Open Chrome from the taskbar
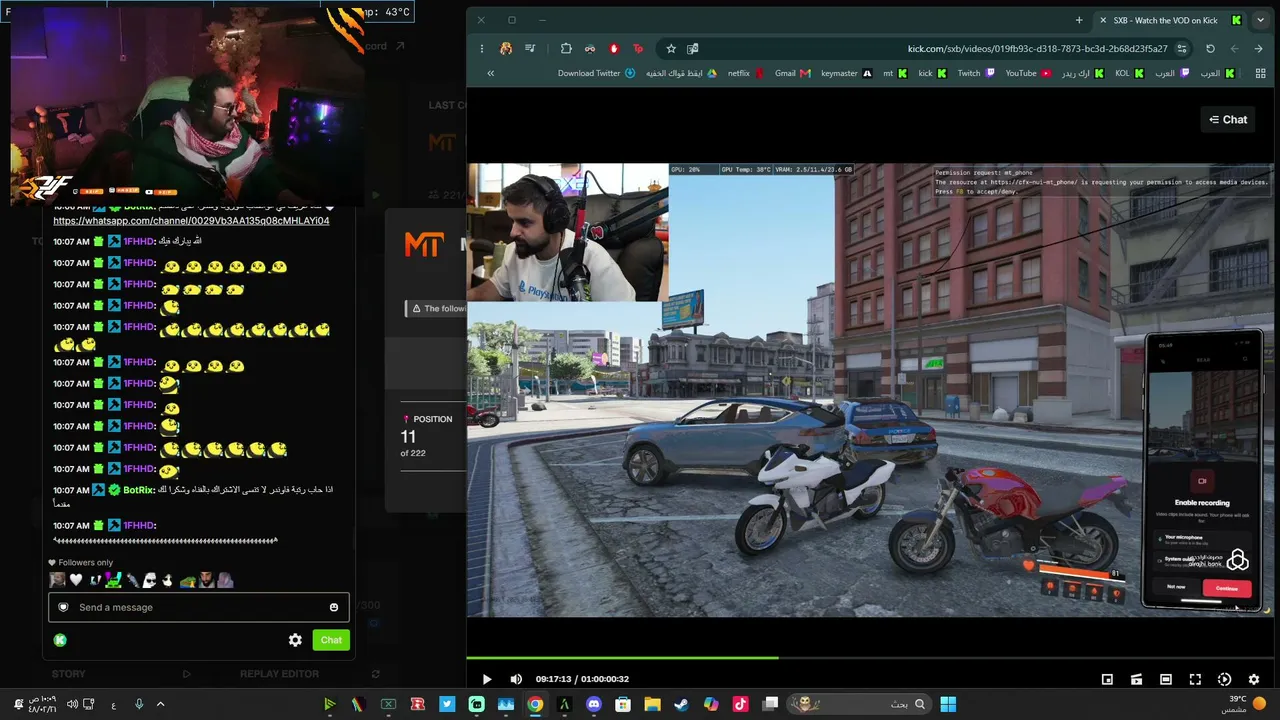Image resolution: width=1280 pixels, height=720 pixels. [535, 704]
